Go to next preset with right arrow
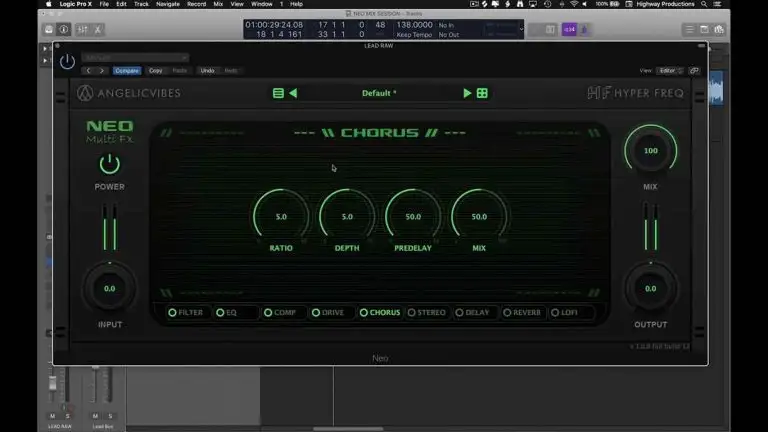Image resolution: width=768 pixels, height=432 pixels. point(467,93)
